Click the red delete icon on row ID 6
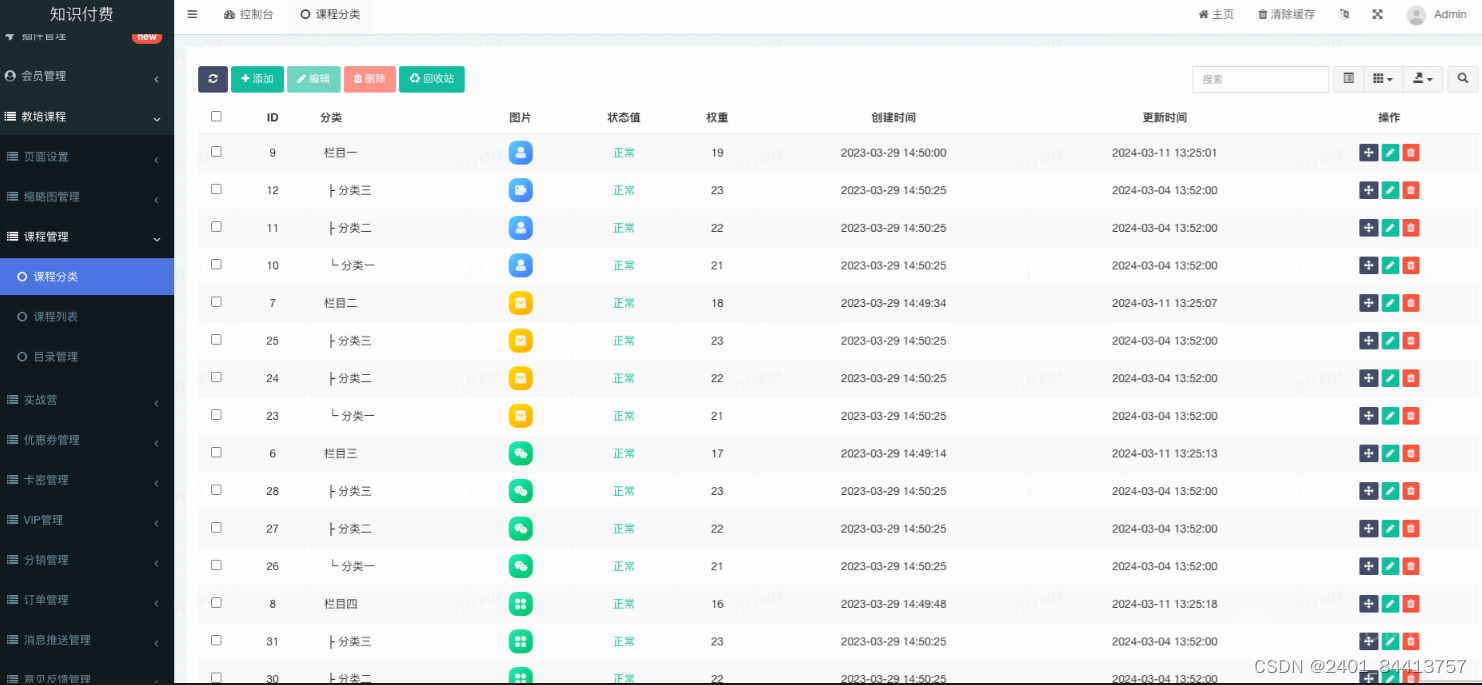This screenshot has height=685, width=1482. (x=1411, y=452)
